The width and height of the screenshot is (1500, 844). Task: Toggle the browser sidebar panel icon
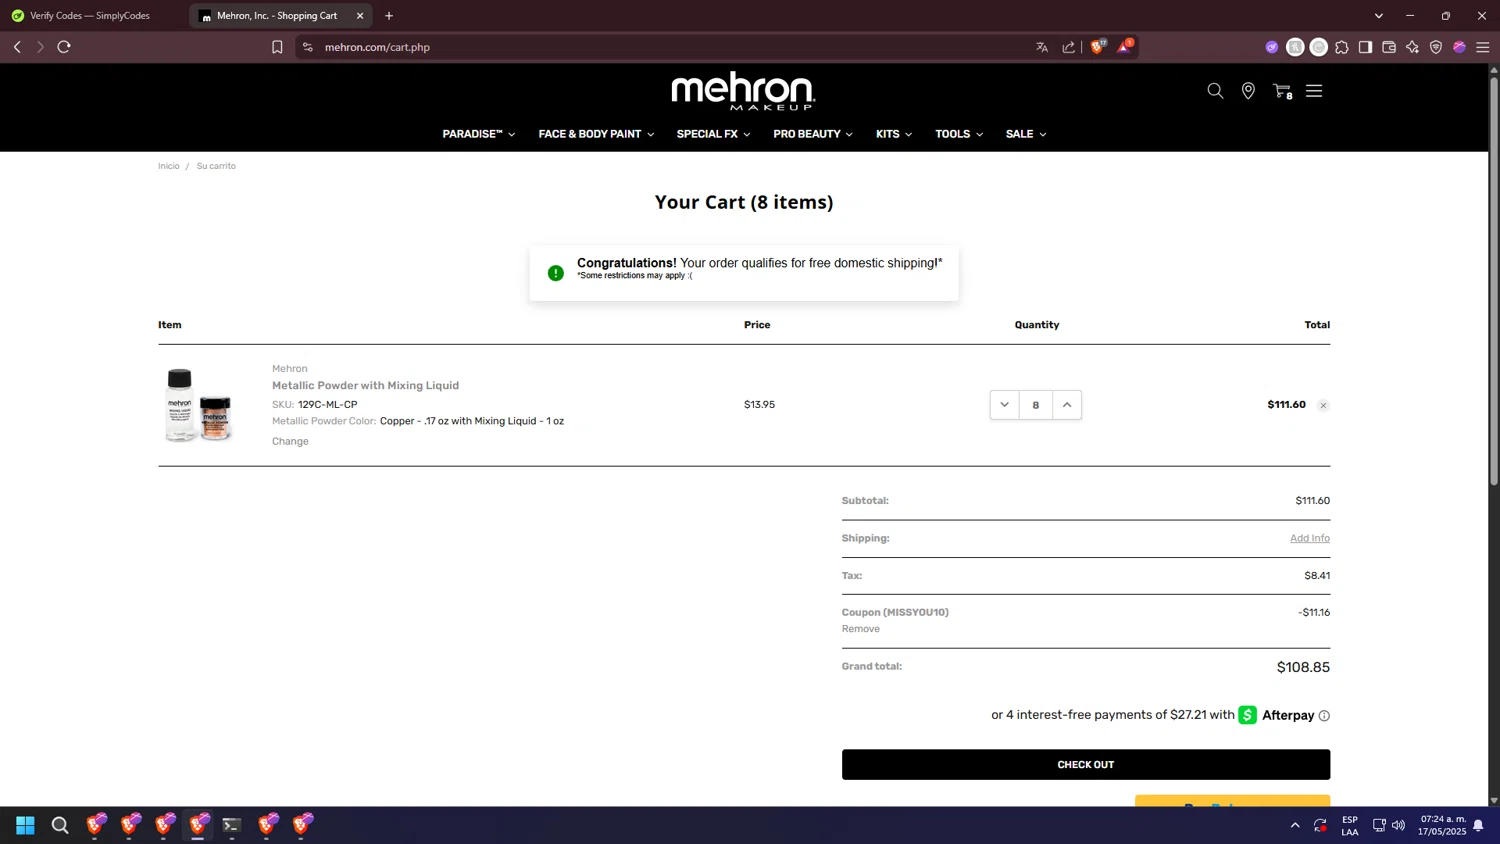pos(1365,47)
